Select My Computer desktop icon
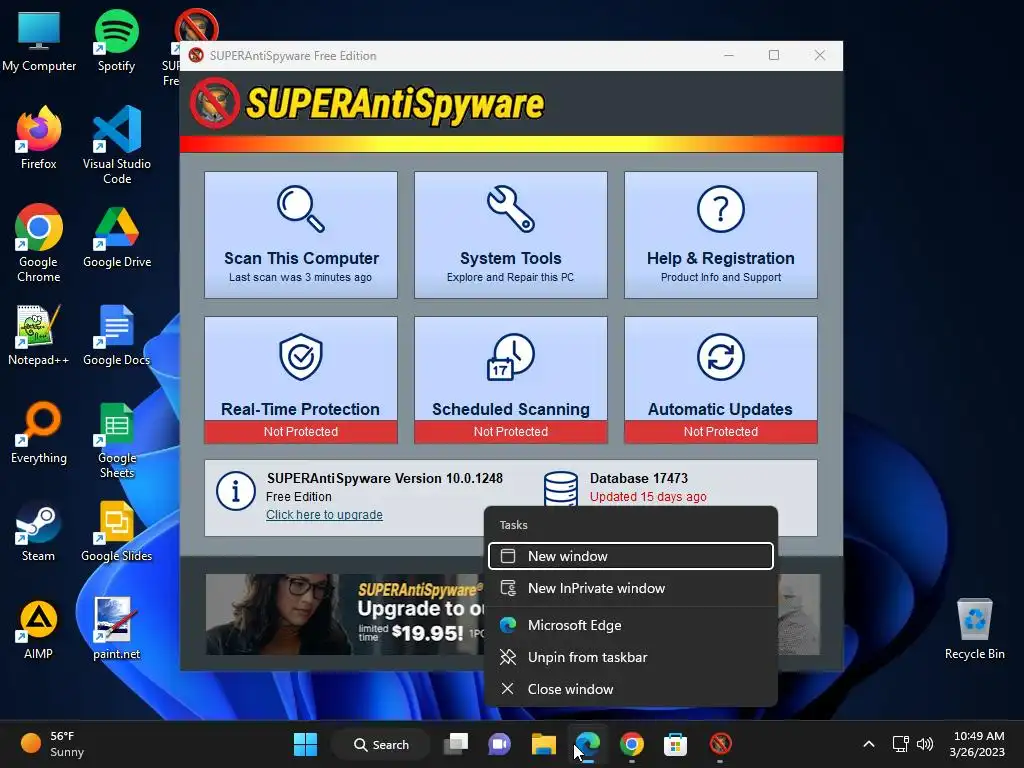This screenshot has height=768, width=1024. coord(39,41)
